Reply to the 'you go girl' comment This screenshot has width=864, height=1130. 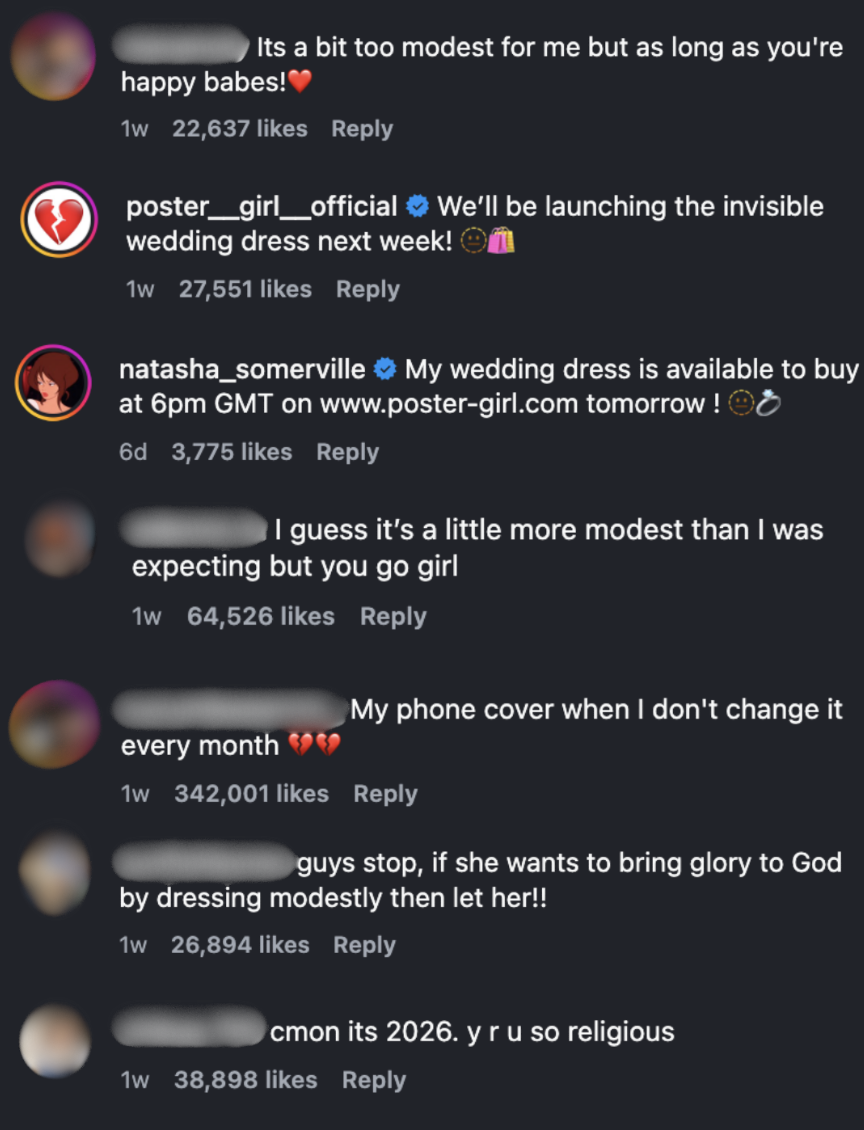393,617
